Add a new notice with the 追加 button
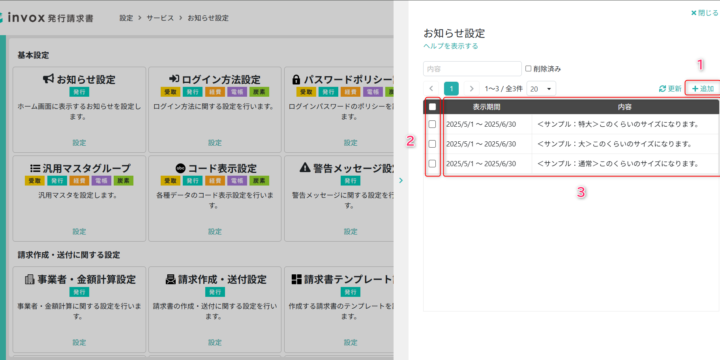The width and height of the screenshot is (720, 360). pos(703,89)
